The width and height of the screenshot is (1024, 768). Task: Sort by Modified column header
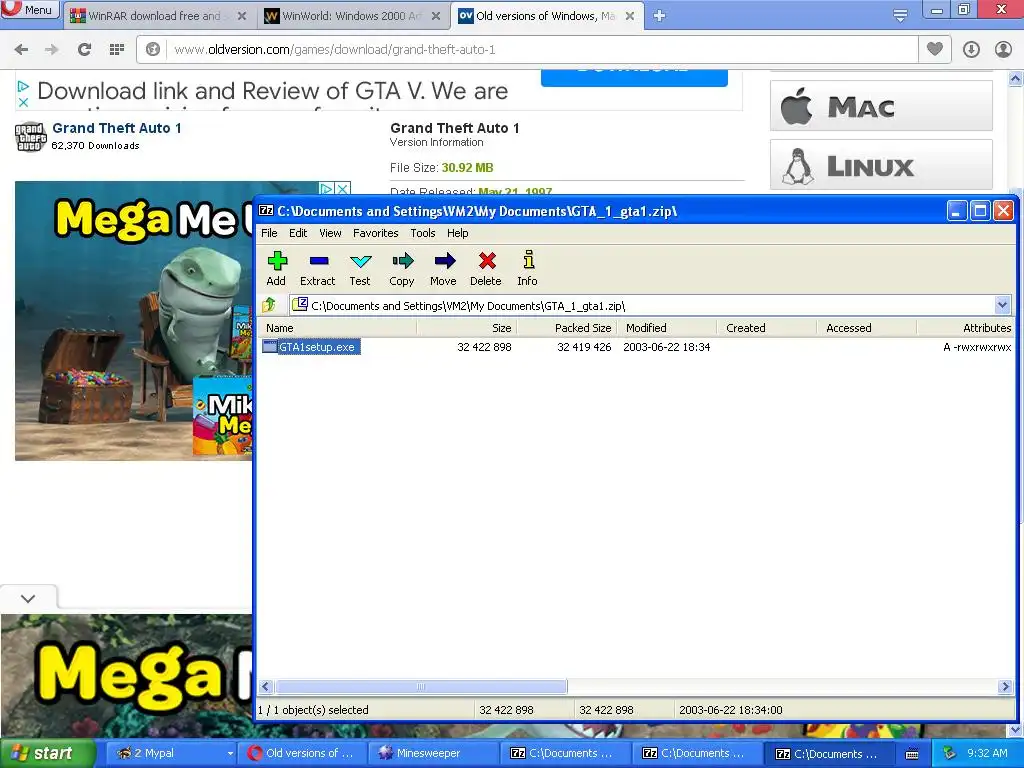(x=666, y=328)
